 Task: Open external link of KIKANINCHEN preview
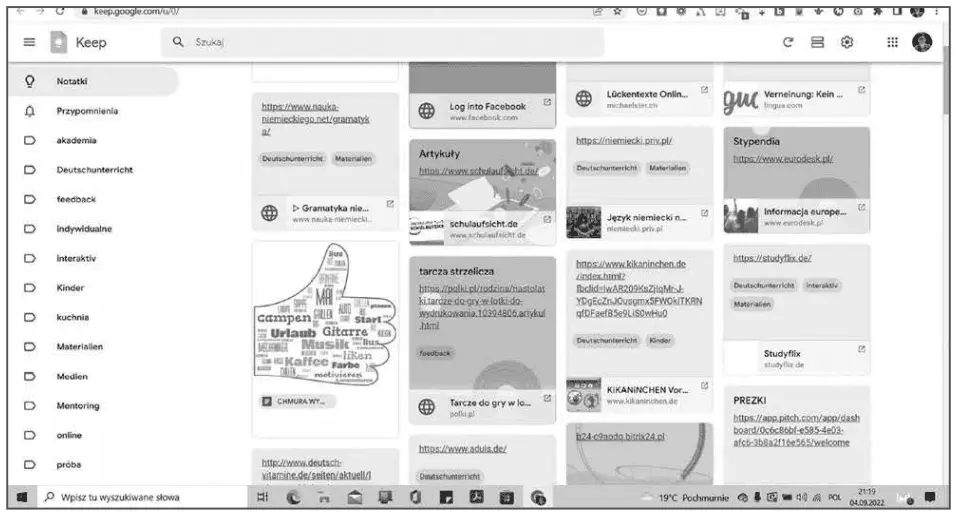pos(705,386)
